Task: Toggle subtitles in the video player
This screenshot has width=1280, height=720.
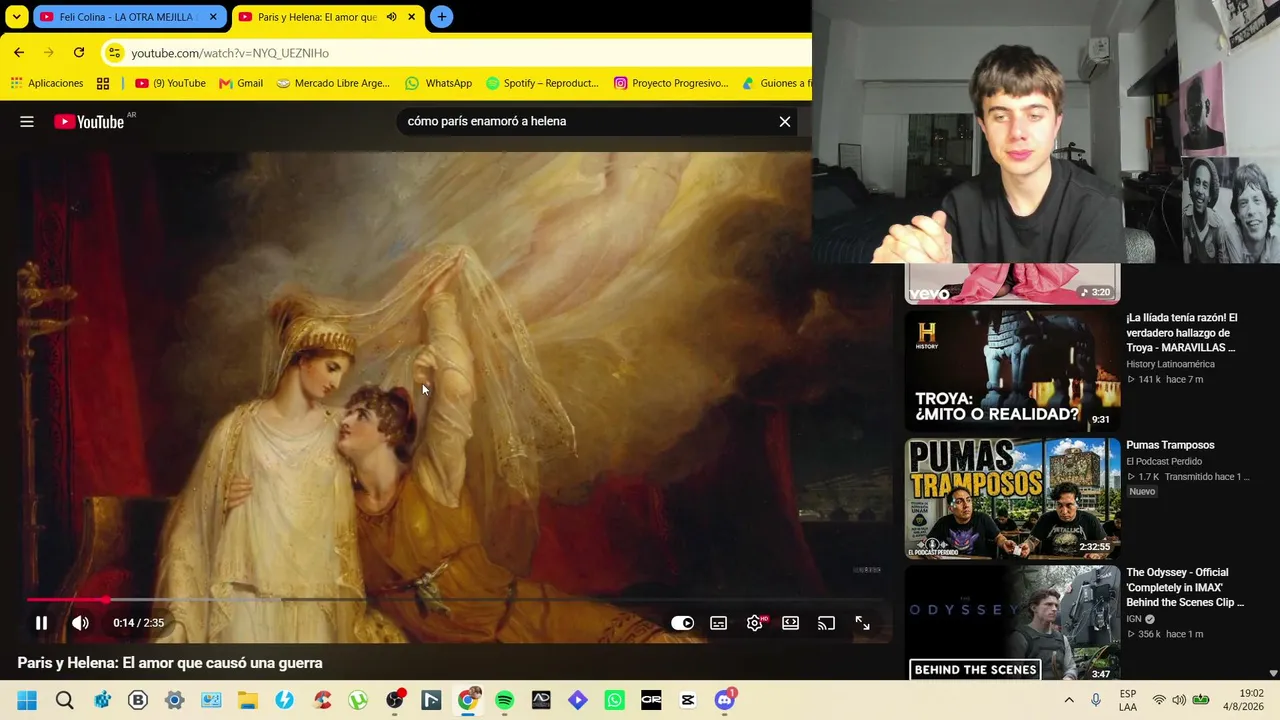Action: click(x=718, y=623)
